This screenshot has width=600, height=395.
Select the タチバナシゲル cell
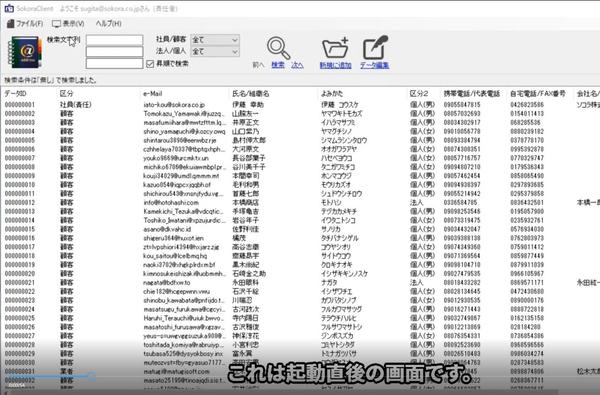click(339, 238)
